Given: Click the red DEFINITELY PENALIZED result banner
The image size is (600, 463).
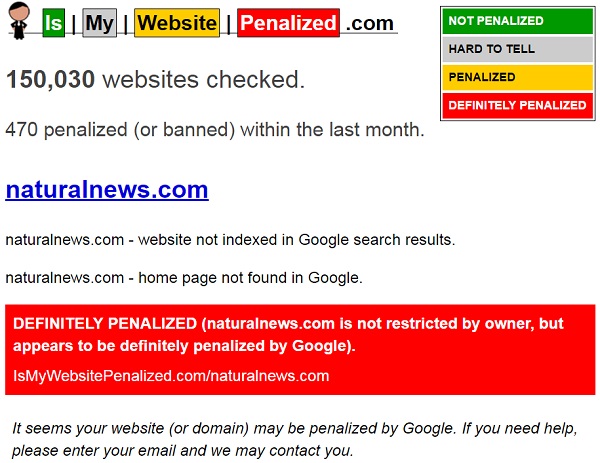Looking at the screenshot, I should coord(300,350).
